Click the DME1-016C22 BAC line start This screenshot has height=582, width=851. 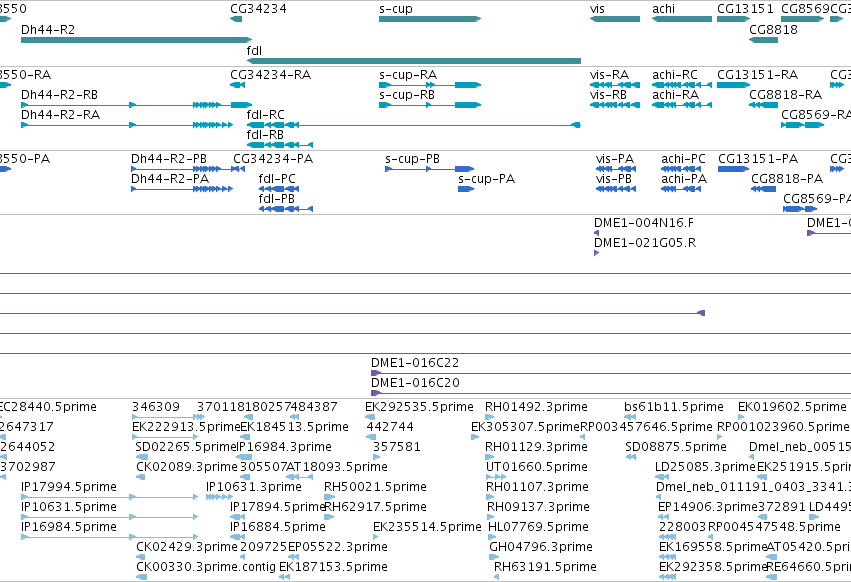[x=376, y=373]
